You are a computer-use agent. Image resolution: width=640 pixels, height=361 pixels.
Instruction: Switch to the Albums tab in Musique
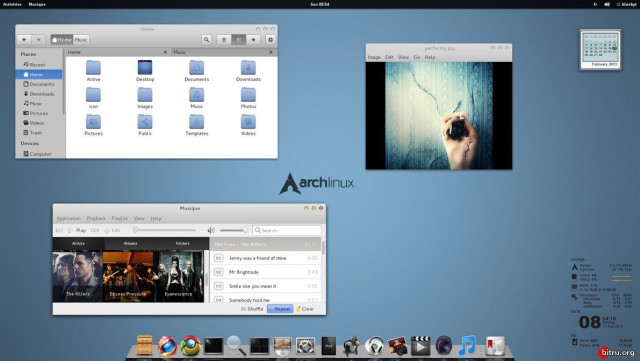(131, 243)
